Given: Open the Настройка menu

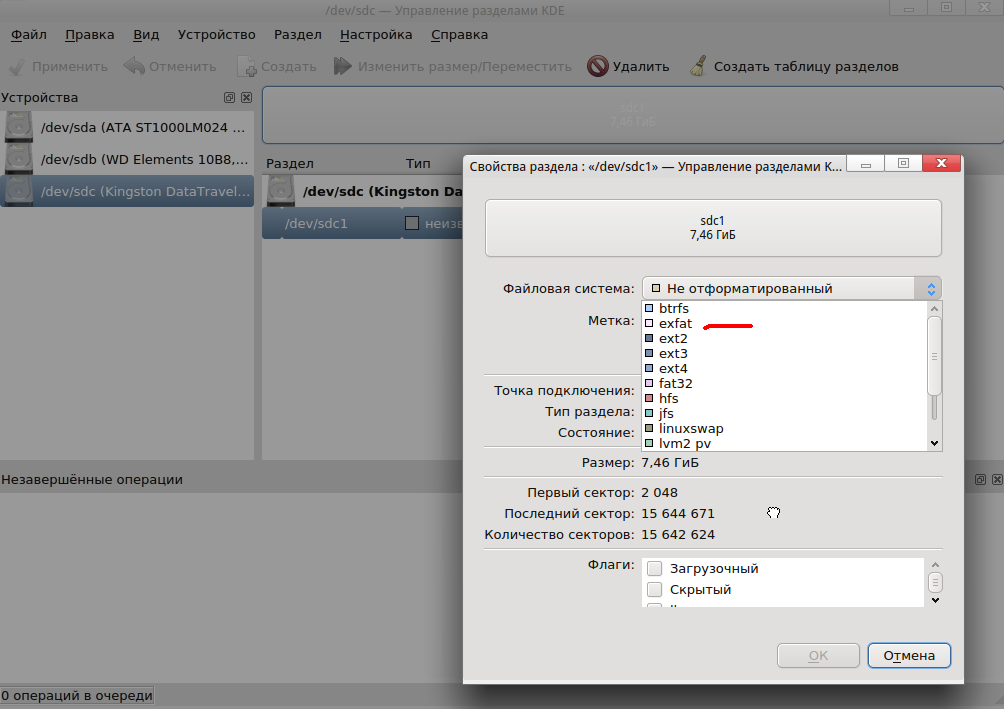Looking at the screenshot, I should (x=376, y=35).
